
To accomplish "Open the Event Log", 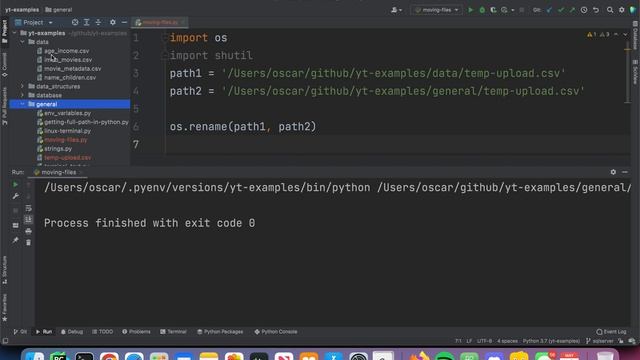I will click(611, 332).
